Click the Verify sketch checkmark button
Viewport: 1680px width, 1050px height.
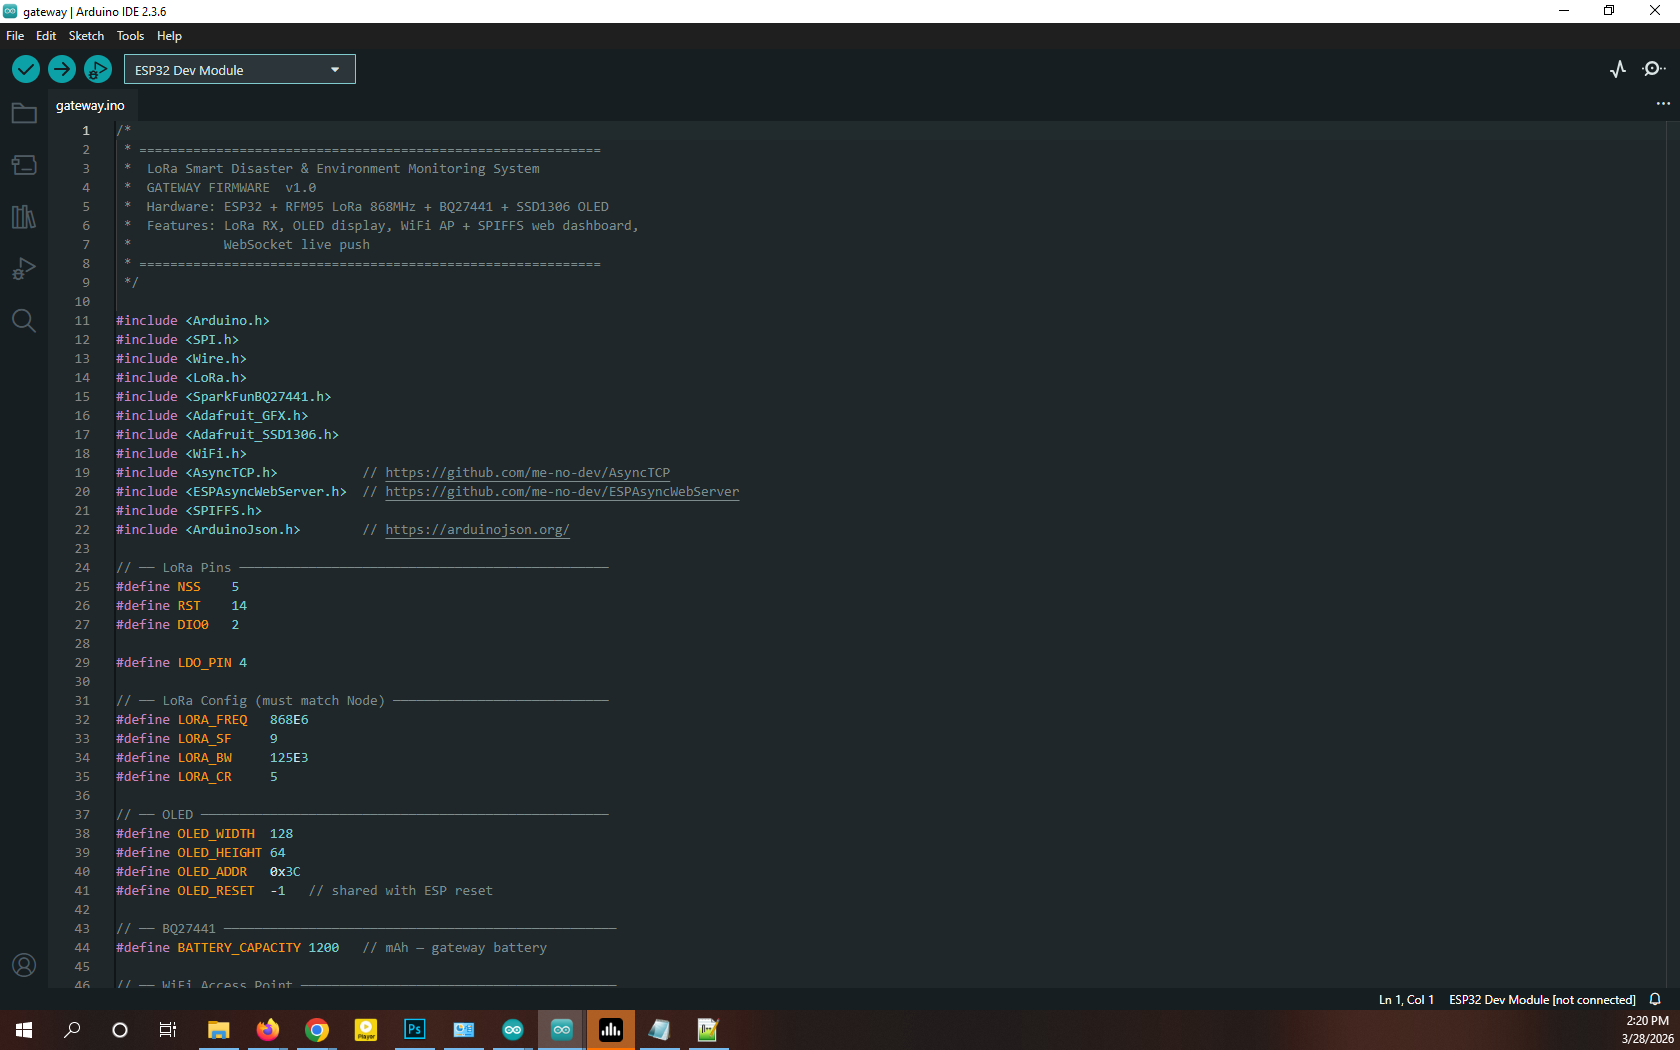[x=26, y=69]
